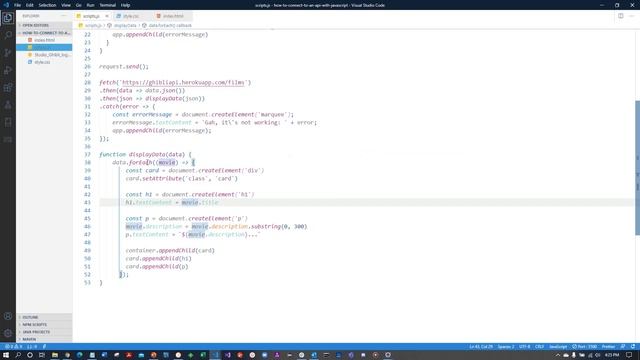Switch to the style.css tab
640x360 pixels.
pos(131,16)
